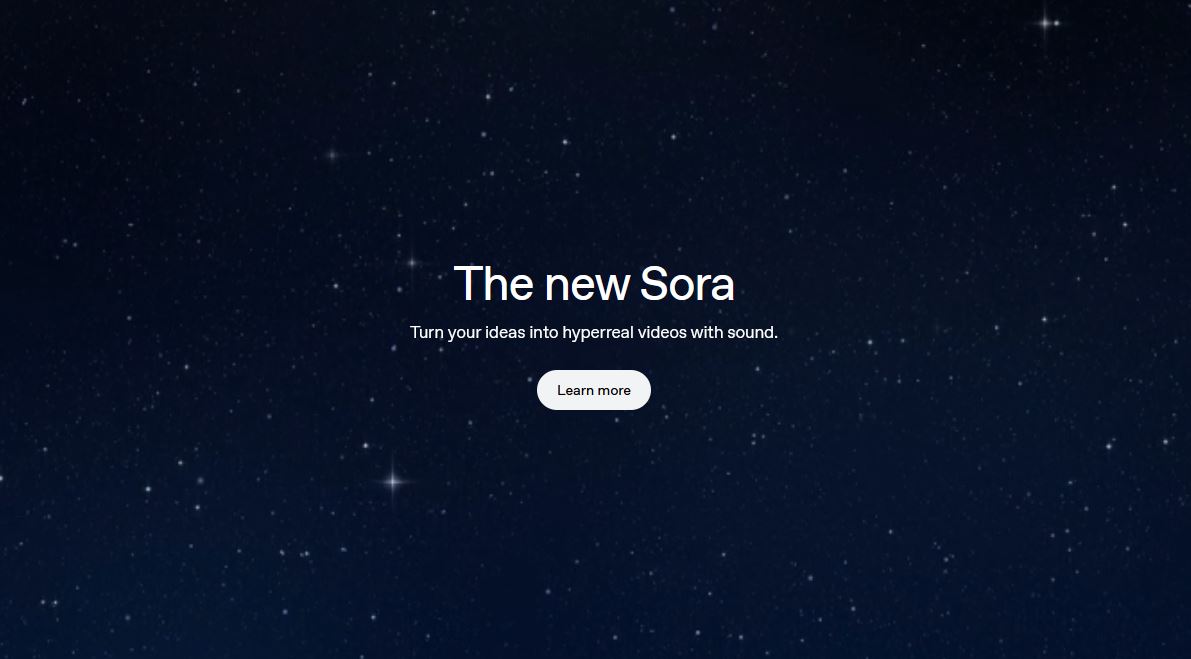This screenshot has height=659, width=1191.
Task: Click the word more on the button
Action: 614,390
